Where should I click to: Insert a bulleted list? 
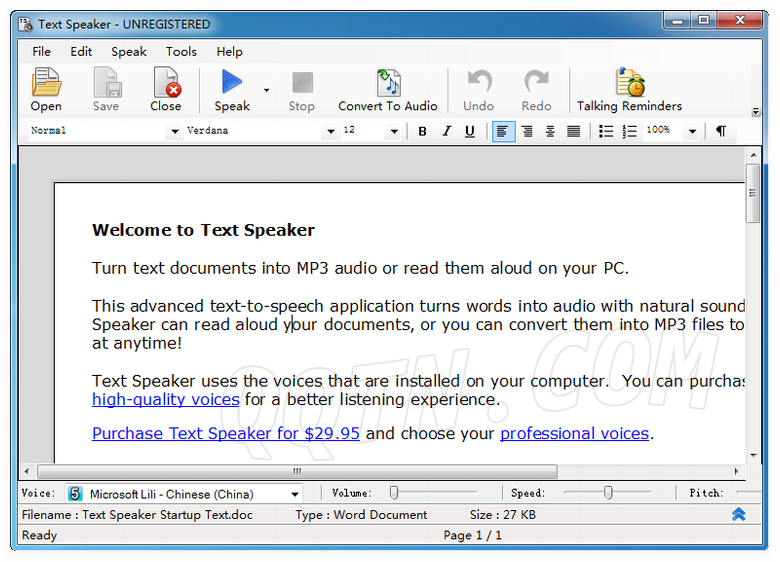606,131
